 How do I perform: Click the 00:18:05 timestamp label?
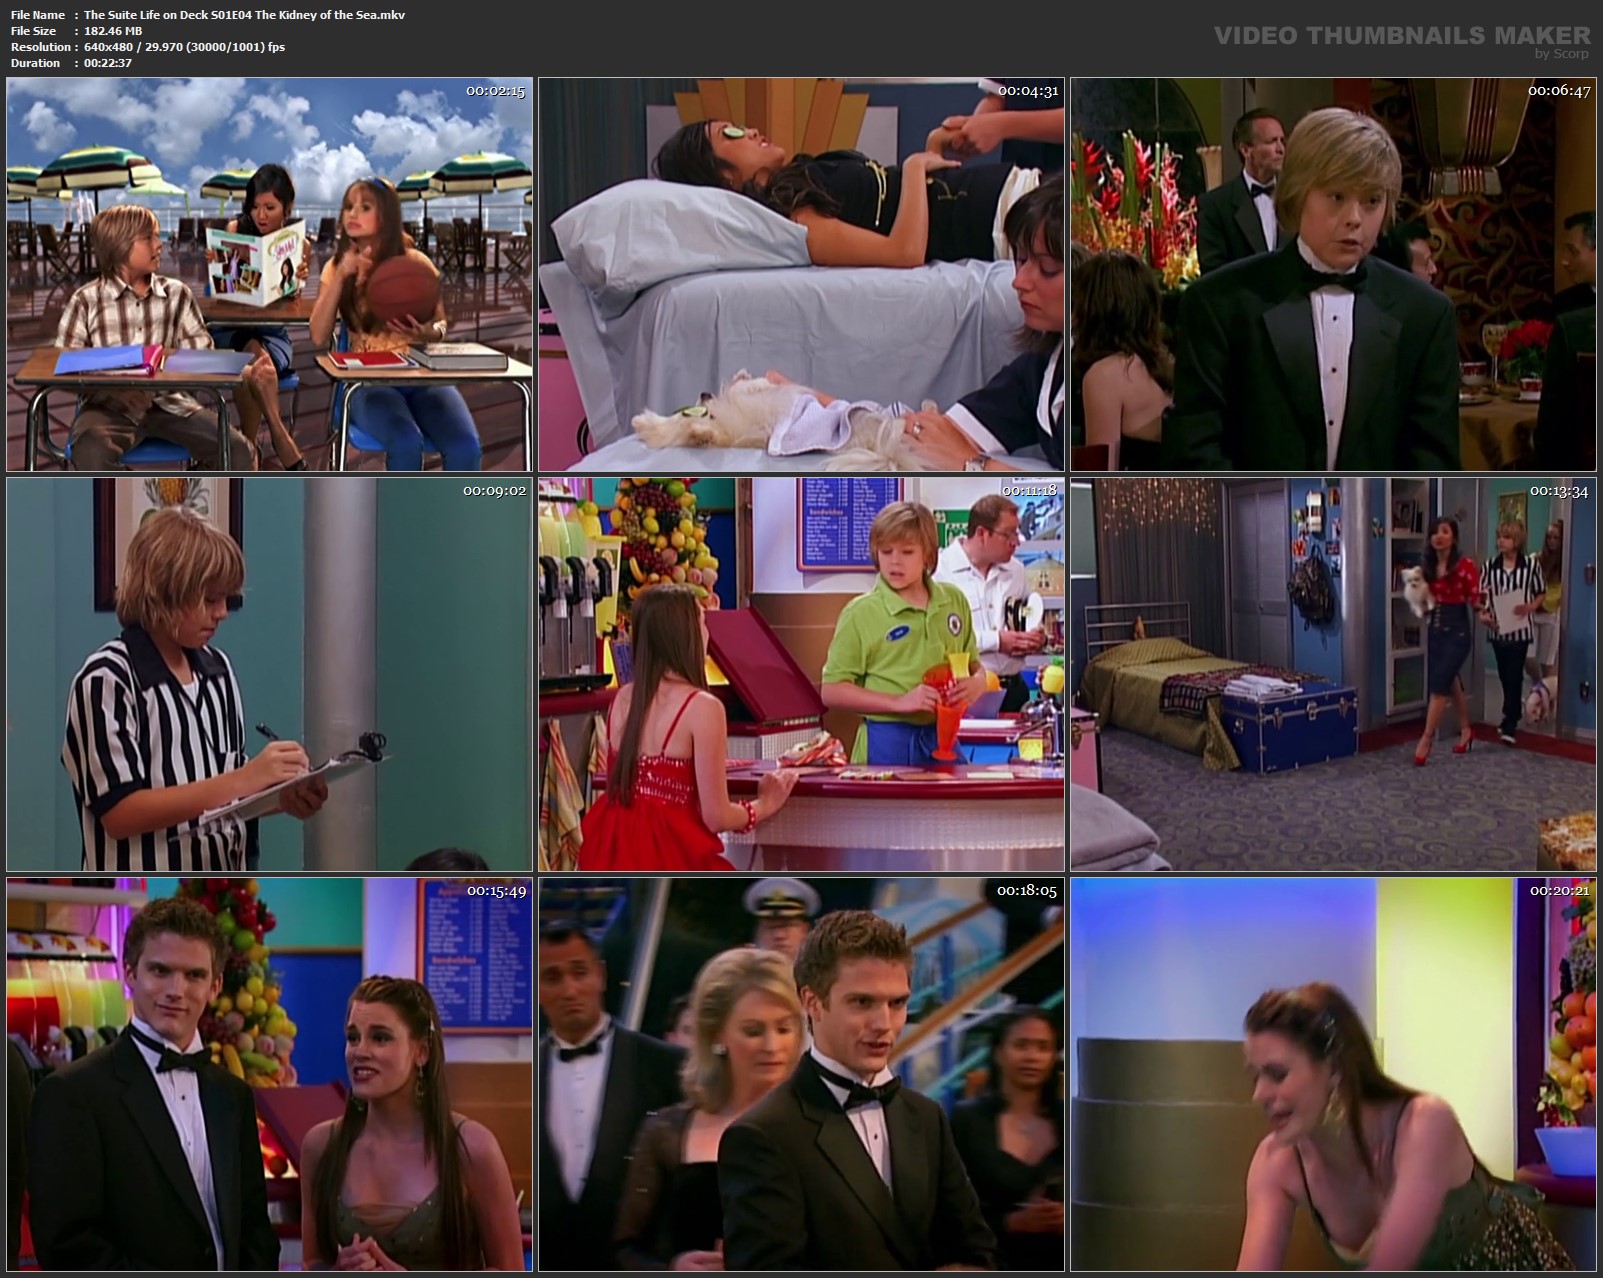point(1027,890)
